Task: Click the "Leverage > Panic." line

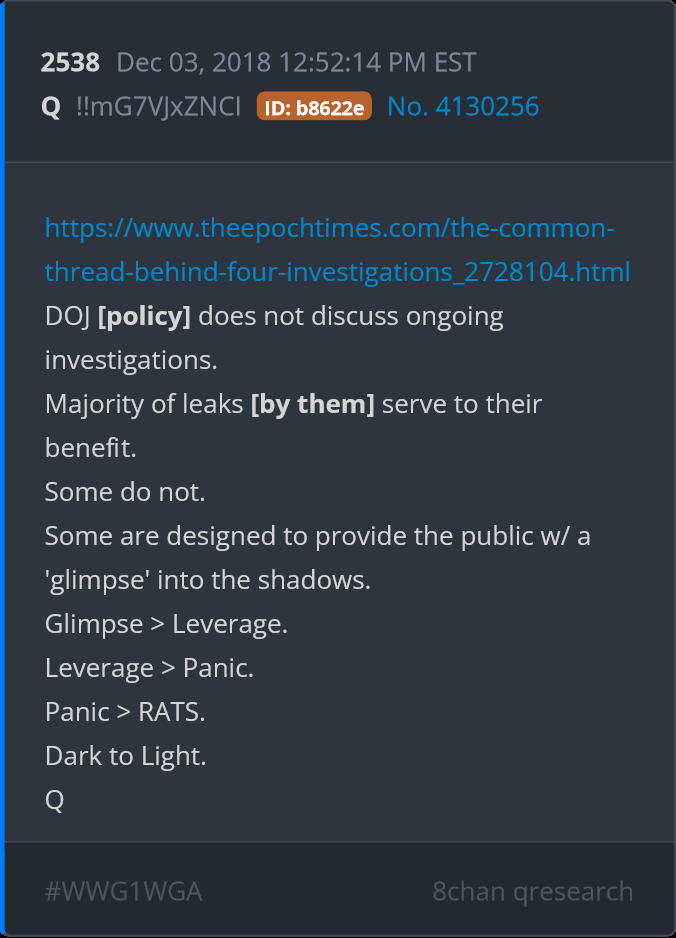Action: click(x=149, y=668)
